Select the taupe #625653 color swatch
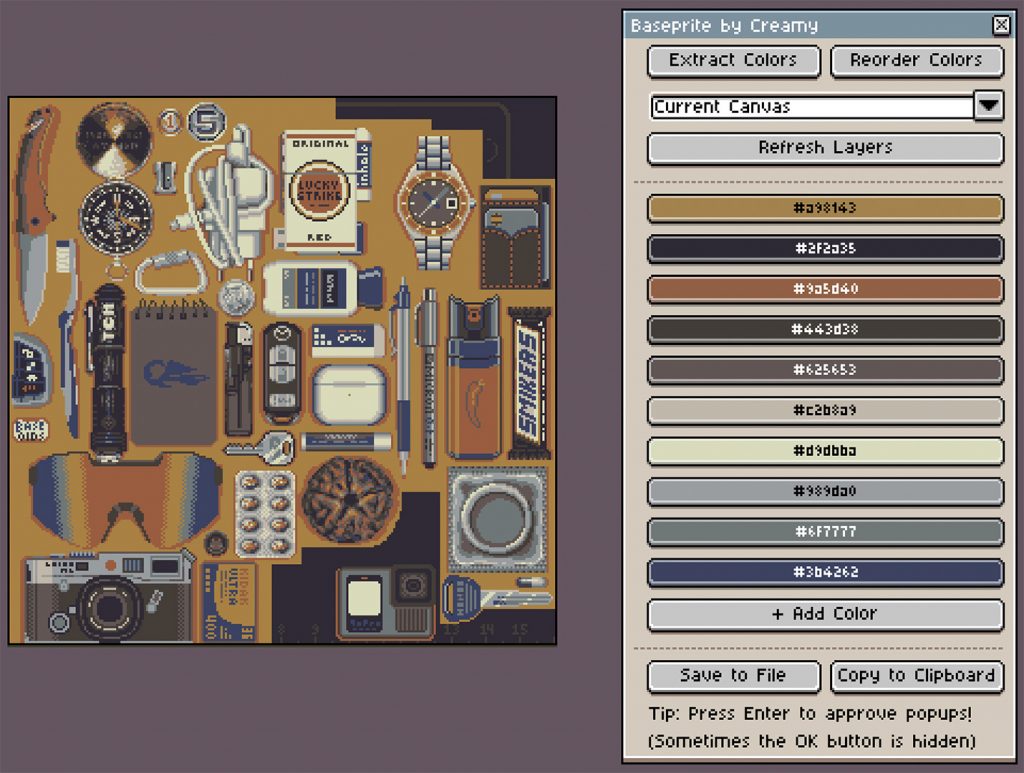Viewport: 1024px width, 773px height. tap(825, 370)
